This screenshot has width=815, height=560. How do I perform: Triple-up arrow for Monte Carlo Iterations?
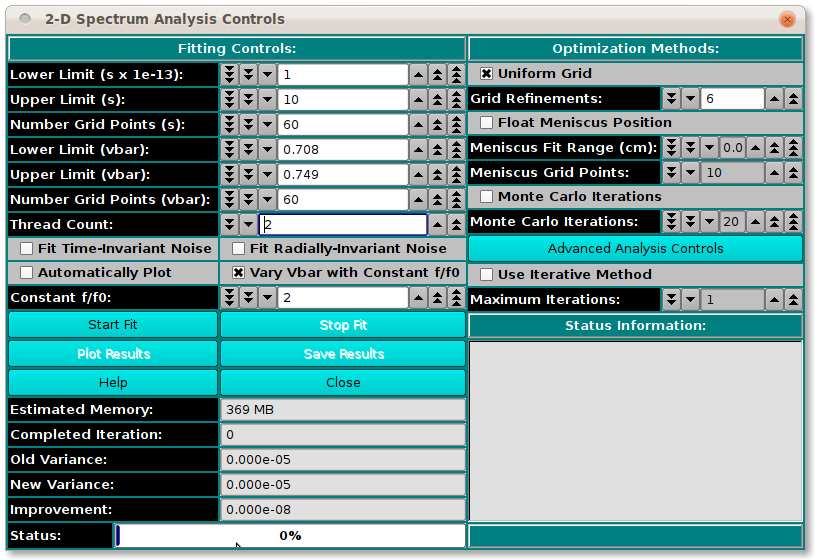point(793,222)
